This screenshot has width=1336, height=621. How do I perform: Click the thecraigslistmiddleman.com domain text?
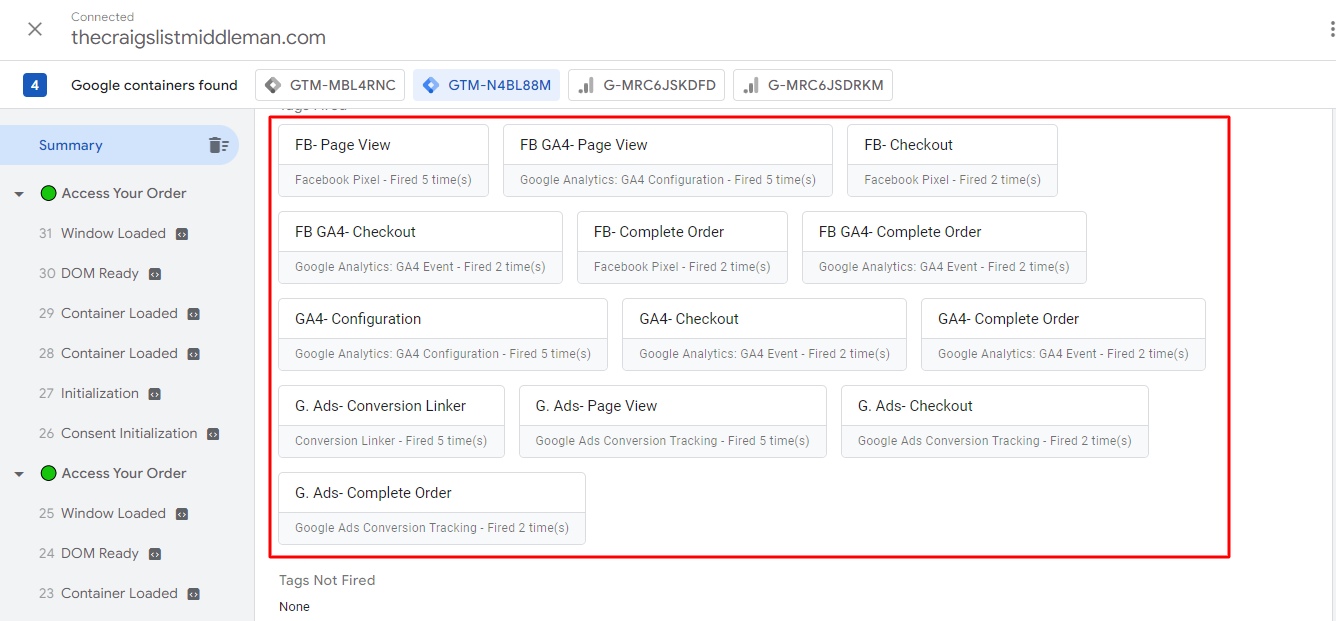[x=199, y=38]
